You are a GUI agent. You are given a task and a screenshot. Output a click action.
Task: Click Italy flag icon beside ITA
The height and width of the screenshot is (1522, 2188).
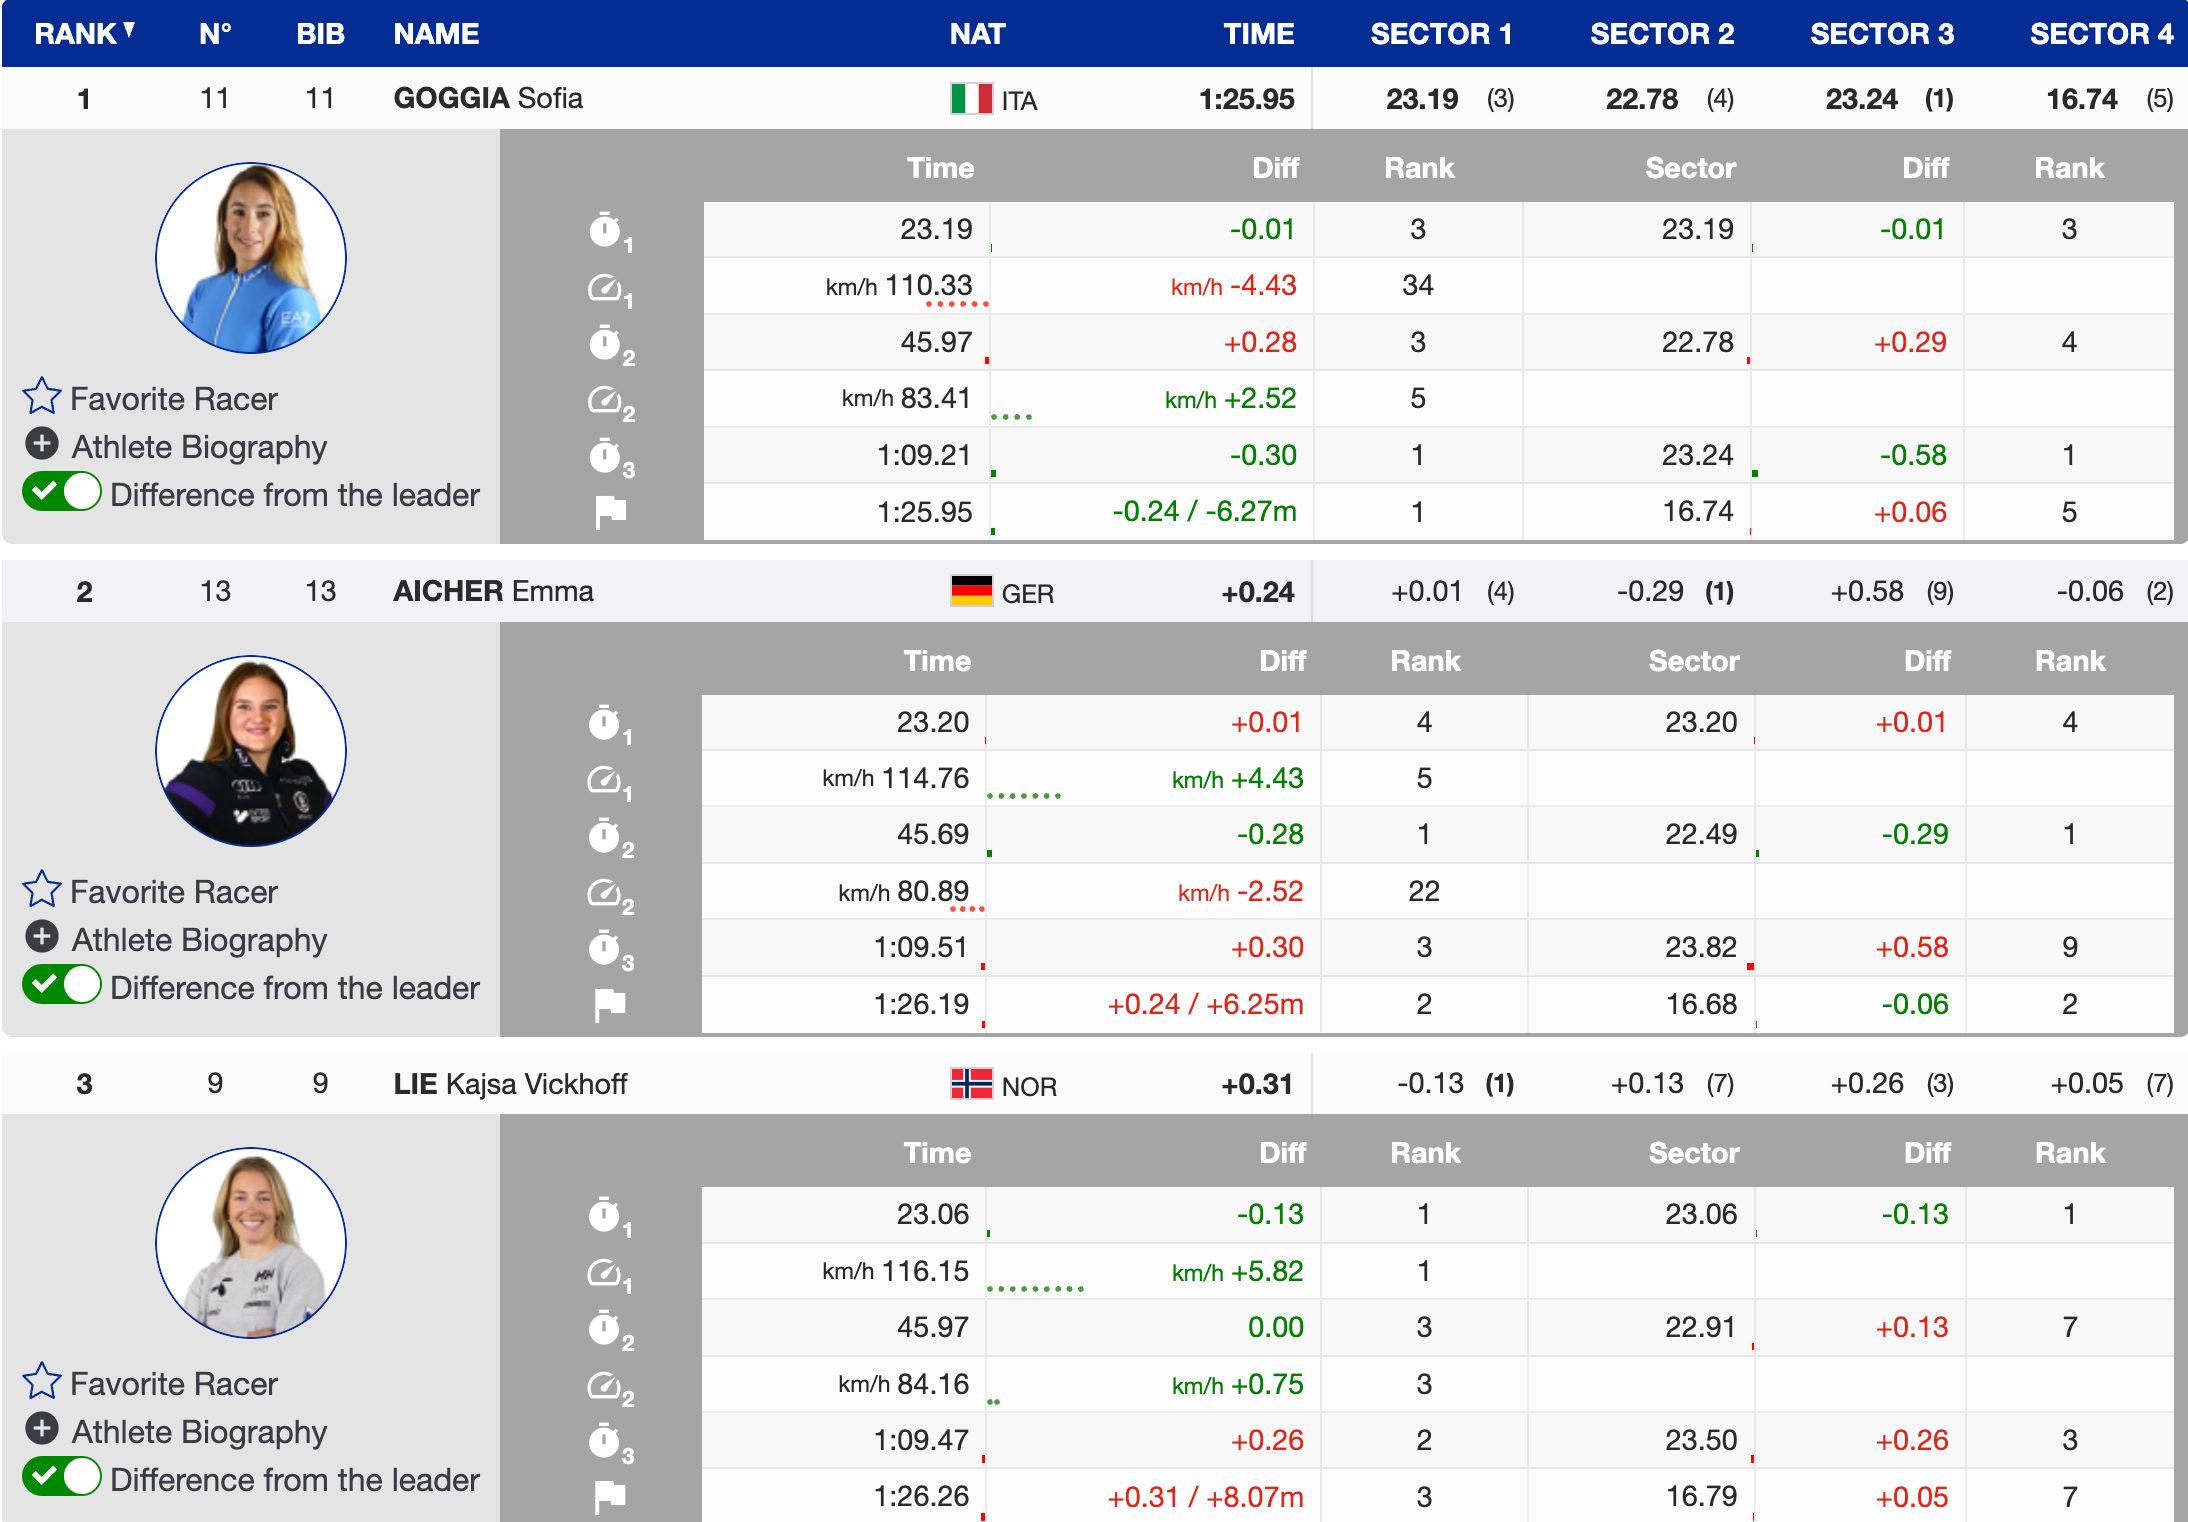(x=970, y=99)
